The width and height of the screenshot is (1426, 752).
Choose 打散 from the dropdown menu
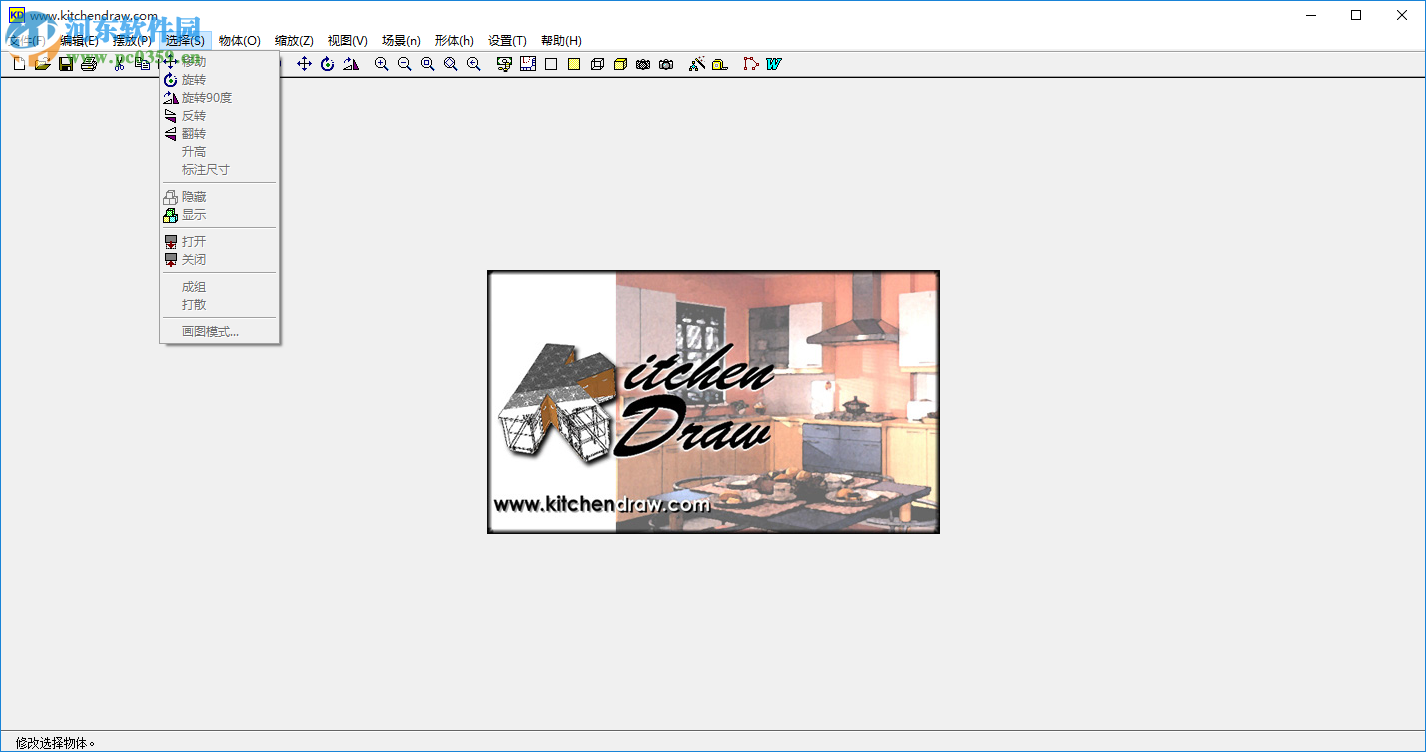(x=220, y=305)
